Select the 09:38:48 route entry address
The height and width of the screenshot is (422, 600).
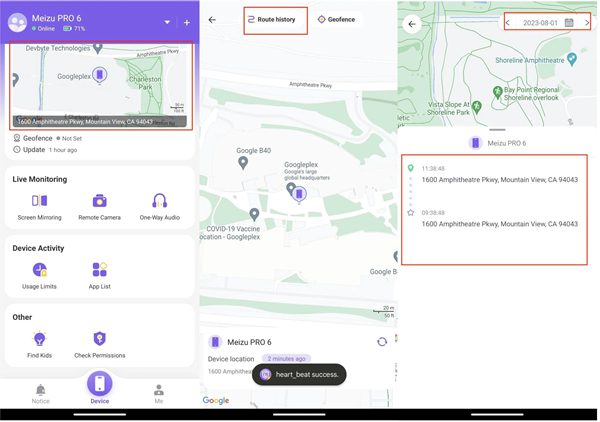500,224
